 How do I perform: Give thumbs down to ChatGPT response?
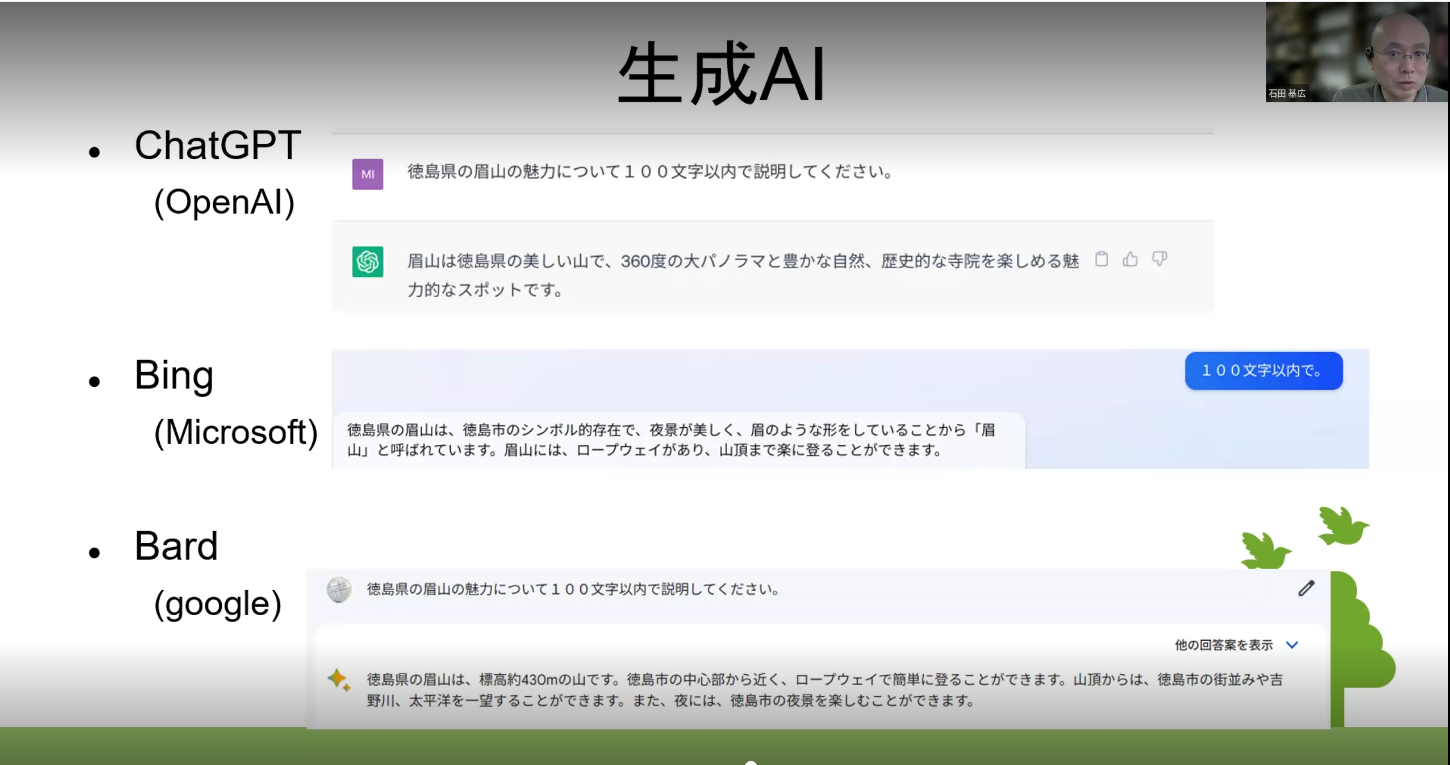pos(1159,259)
